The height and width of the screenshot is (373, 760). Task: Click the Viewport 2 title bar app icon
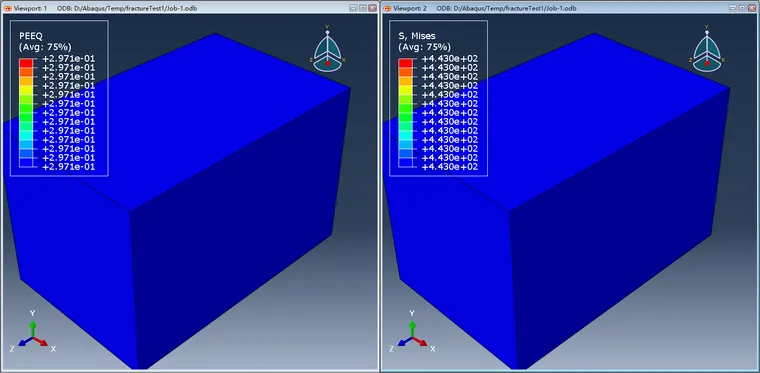click(x=386, y=8)
